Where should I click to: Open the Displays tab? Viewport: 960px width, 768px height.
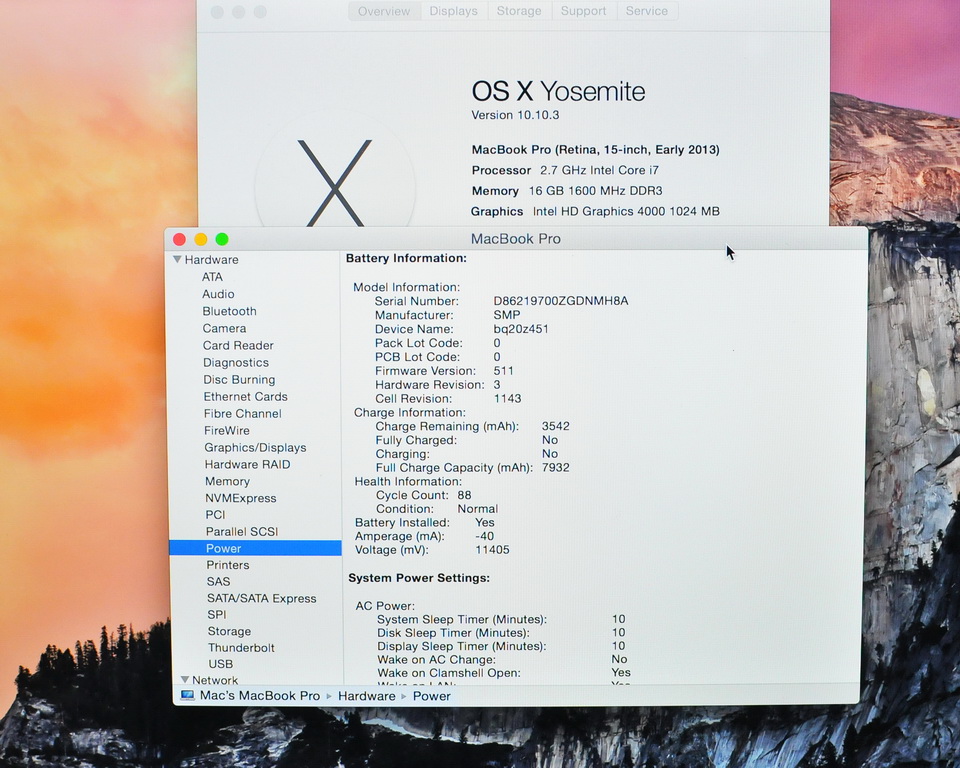coord(453,11)
